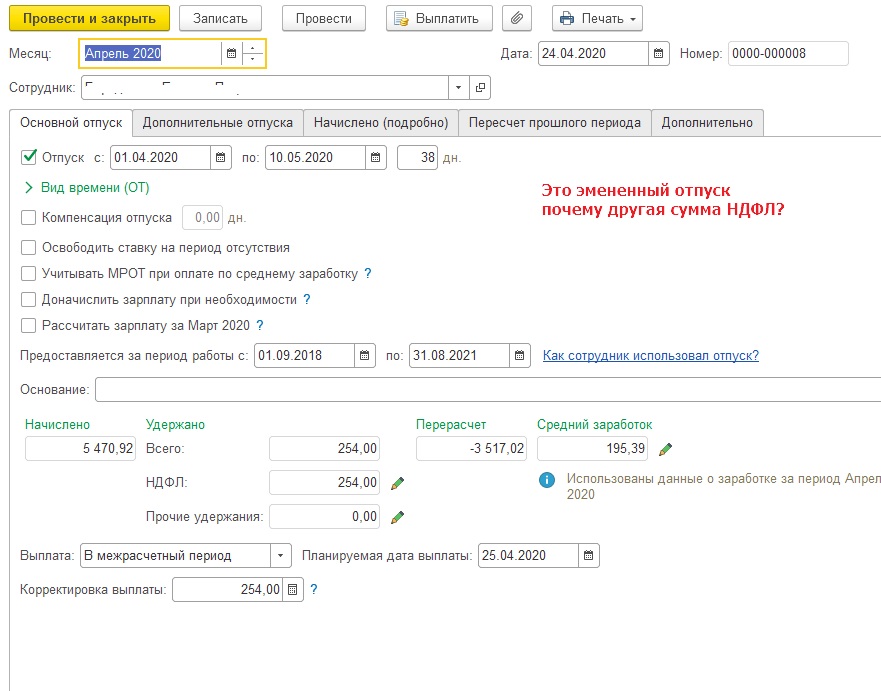The width and height of the screenshot is (881, 691).
Task: Click into the Основание text field
Action: pyautogui.click(x=480, y=389)
